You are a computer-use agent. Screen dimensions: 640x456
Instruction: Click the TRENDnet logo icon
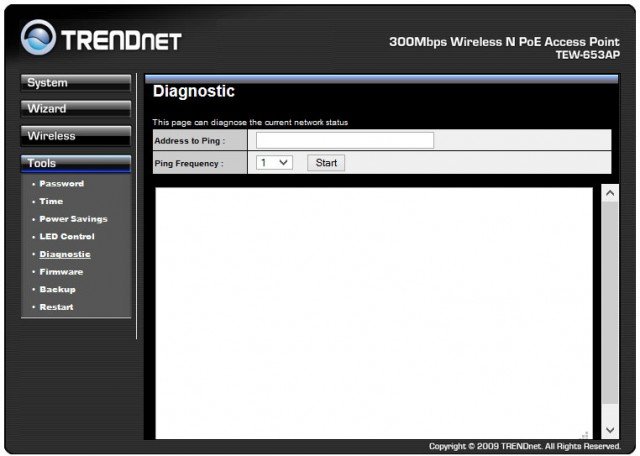(39, 39)
